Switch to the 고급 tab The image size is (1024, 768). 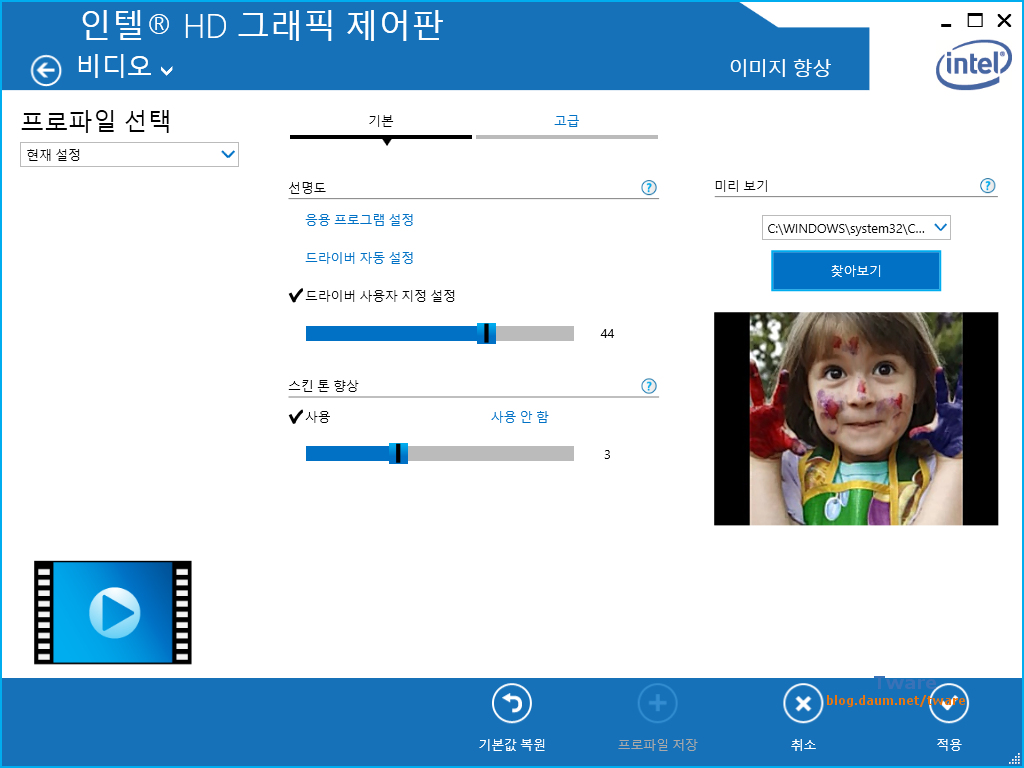coord(567,121)
